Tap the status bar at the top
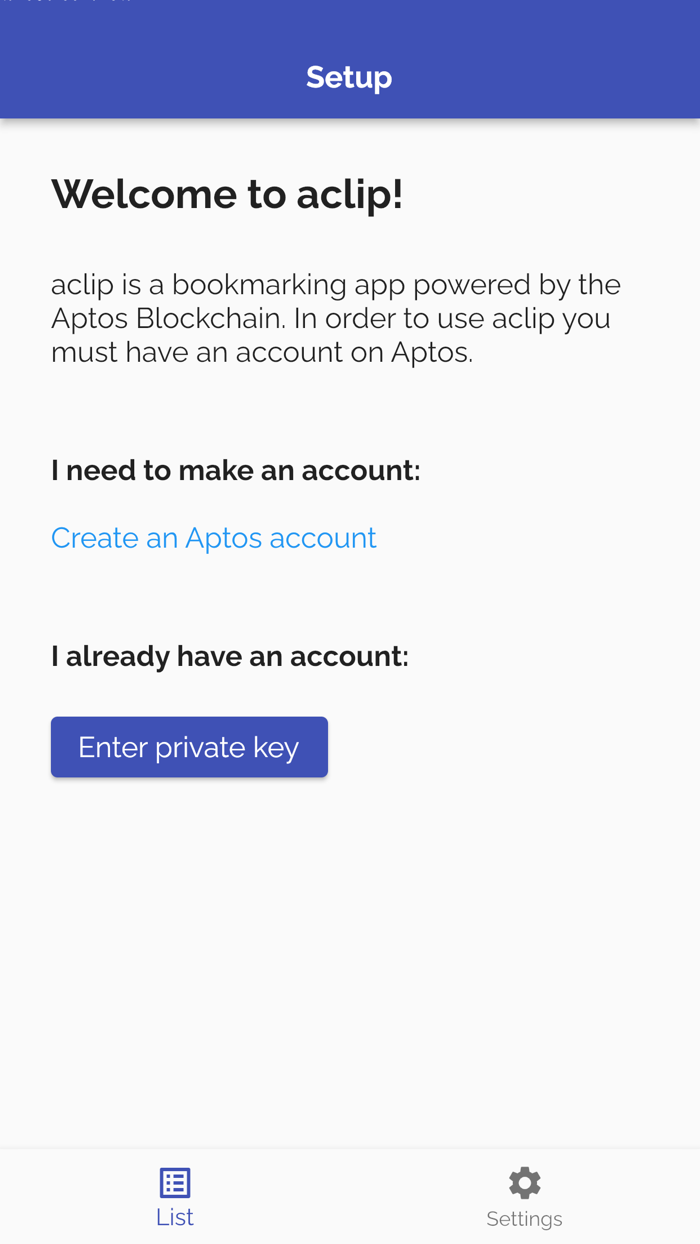This screenshot has width=700, height=1244. click(x=350, y=5)
